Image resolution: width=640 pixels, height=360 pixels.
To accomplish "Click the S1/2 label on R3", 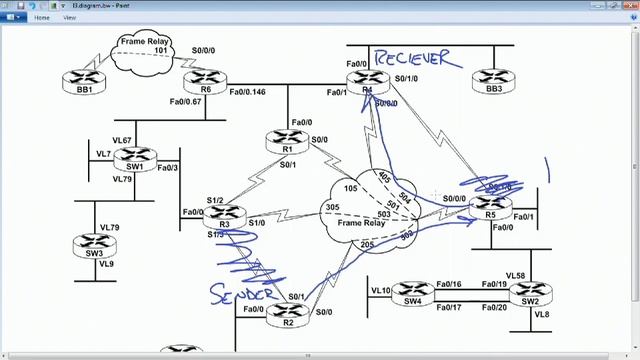I will coord(215,200).
